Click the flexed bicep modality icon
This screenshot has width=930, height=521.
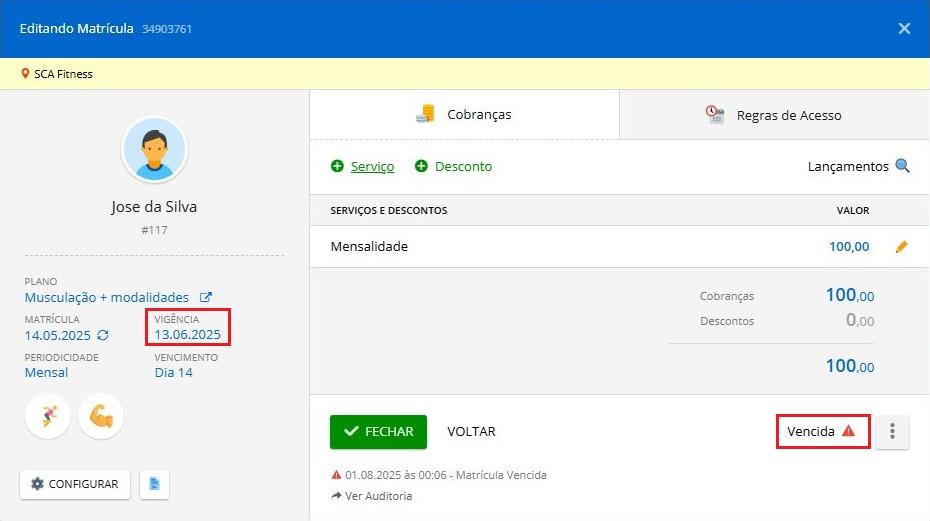tap(101, 416)
